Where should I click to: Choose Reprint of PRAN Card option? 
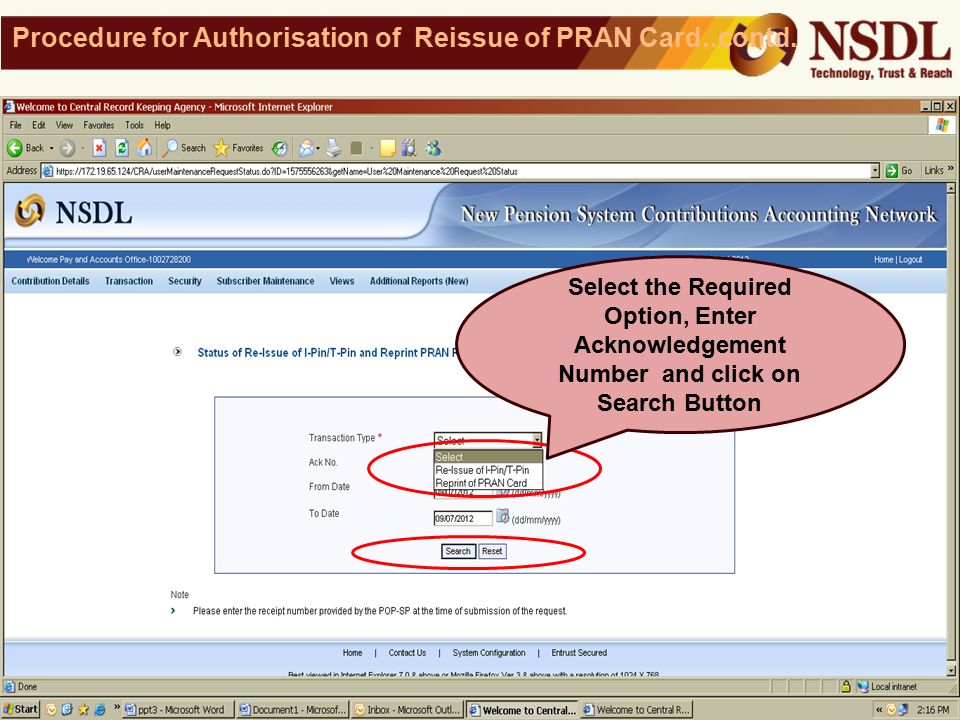tap(481, 482)
